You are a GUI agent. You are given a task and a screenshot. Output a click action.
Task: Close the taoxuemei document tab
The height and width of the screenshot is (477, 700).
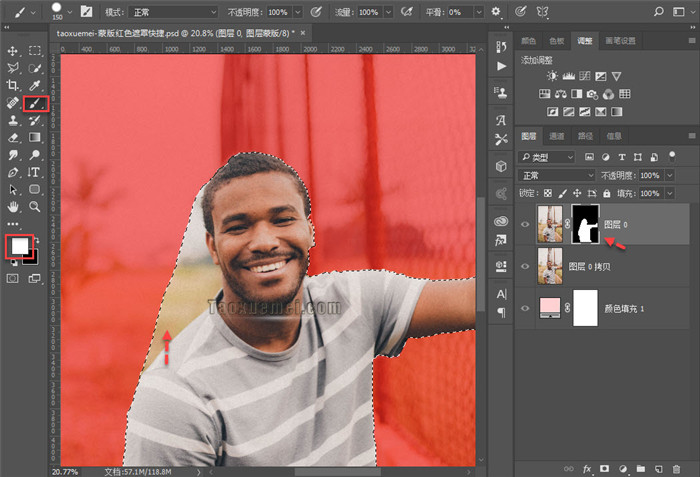coord(303,33)
